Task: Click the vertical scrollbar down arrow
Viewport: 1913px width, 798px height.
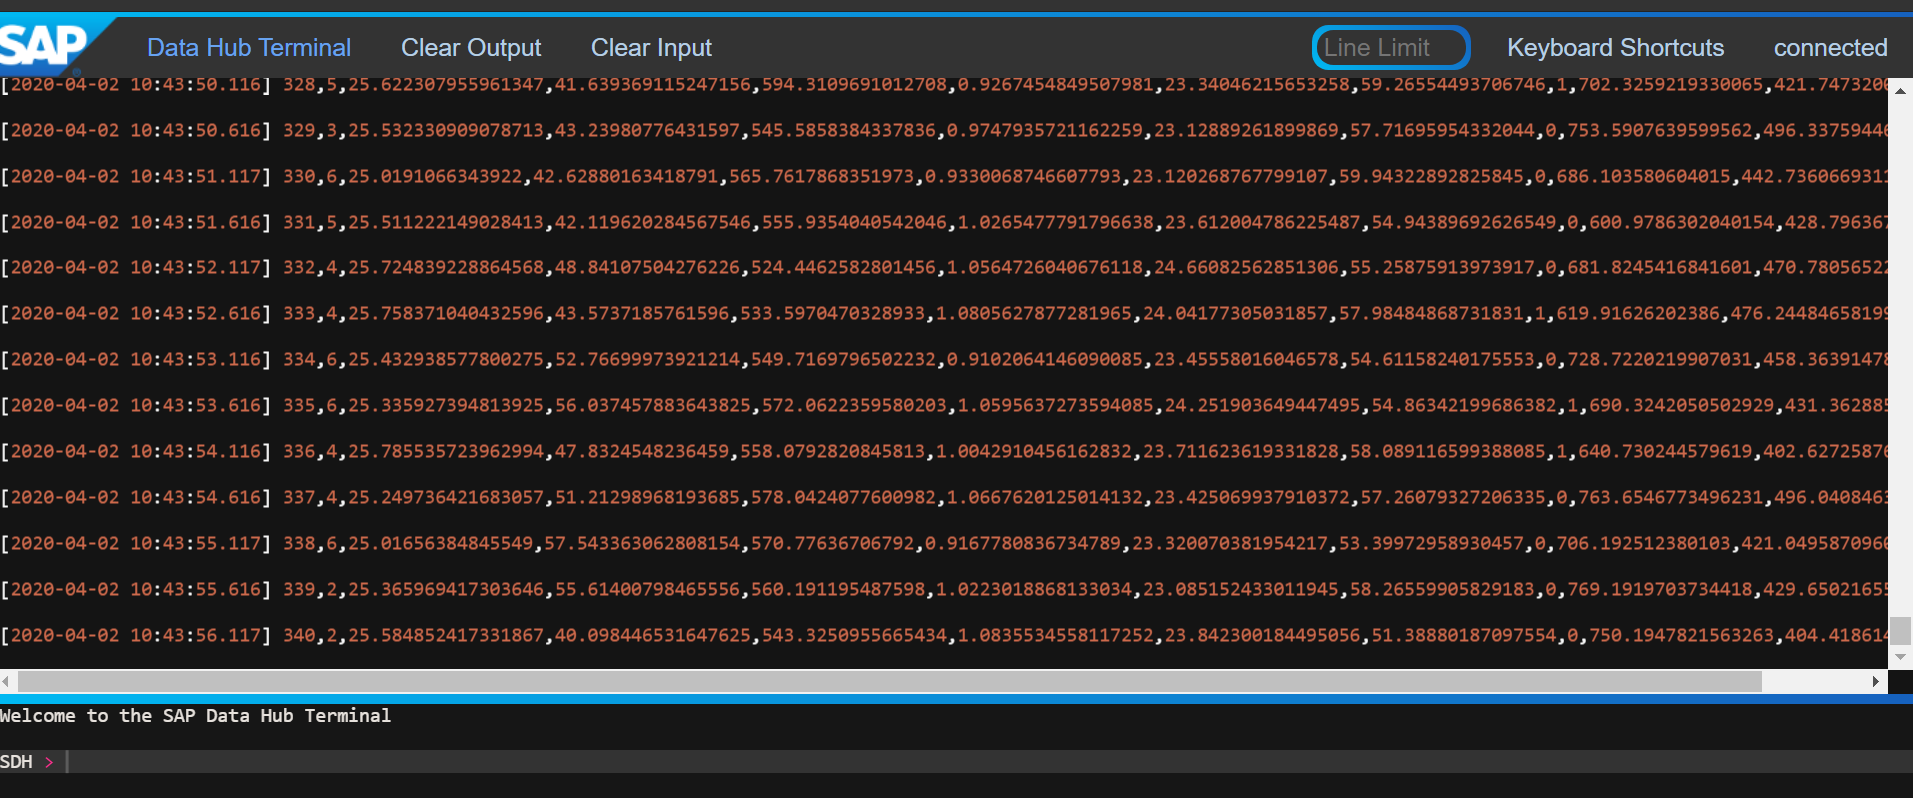Action: (x=1900, y=658)
